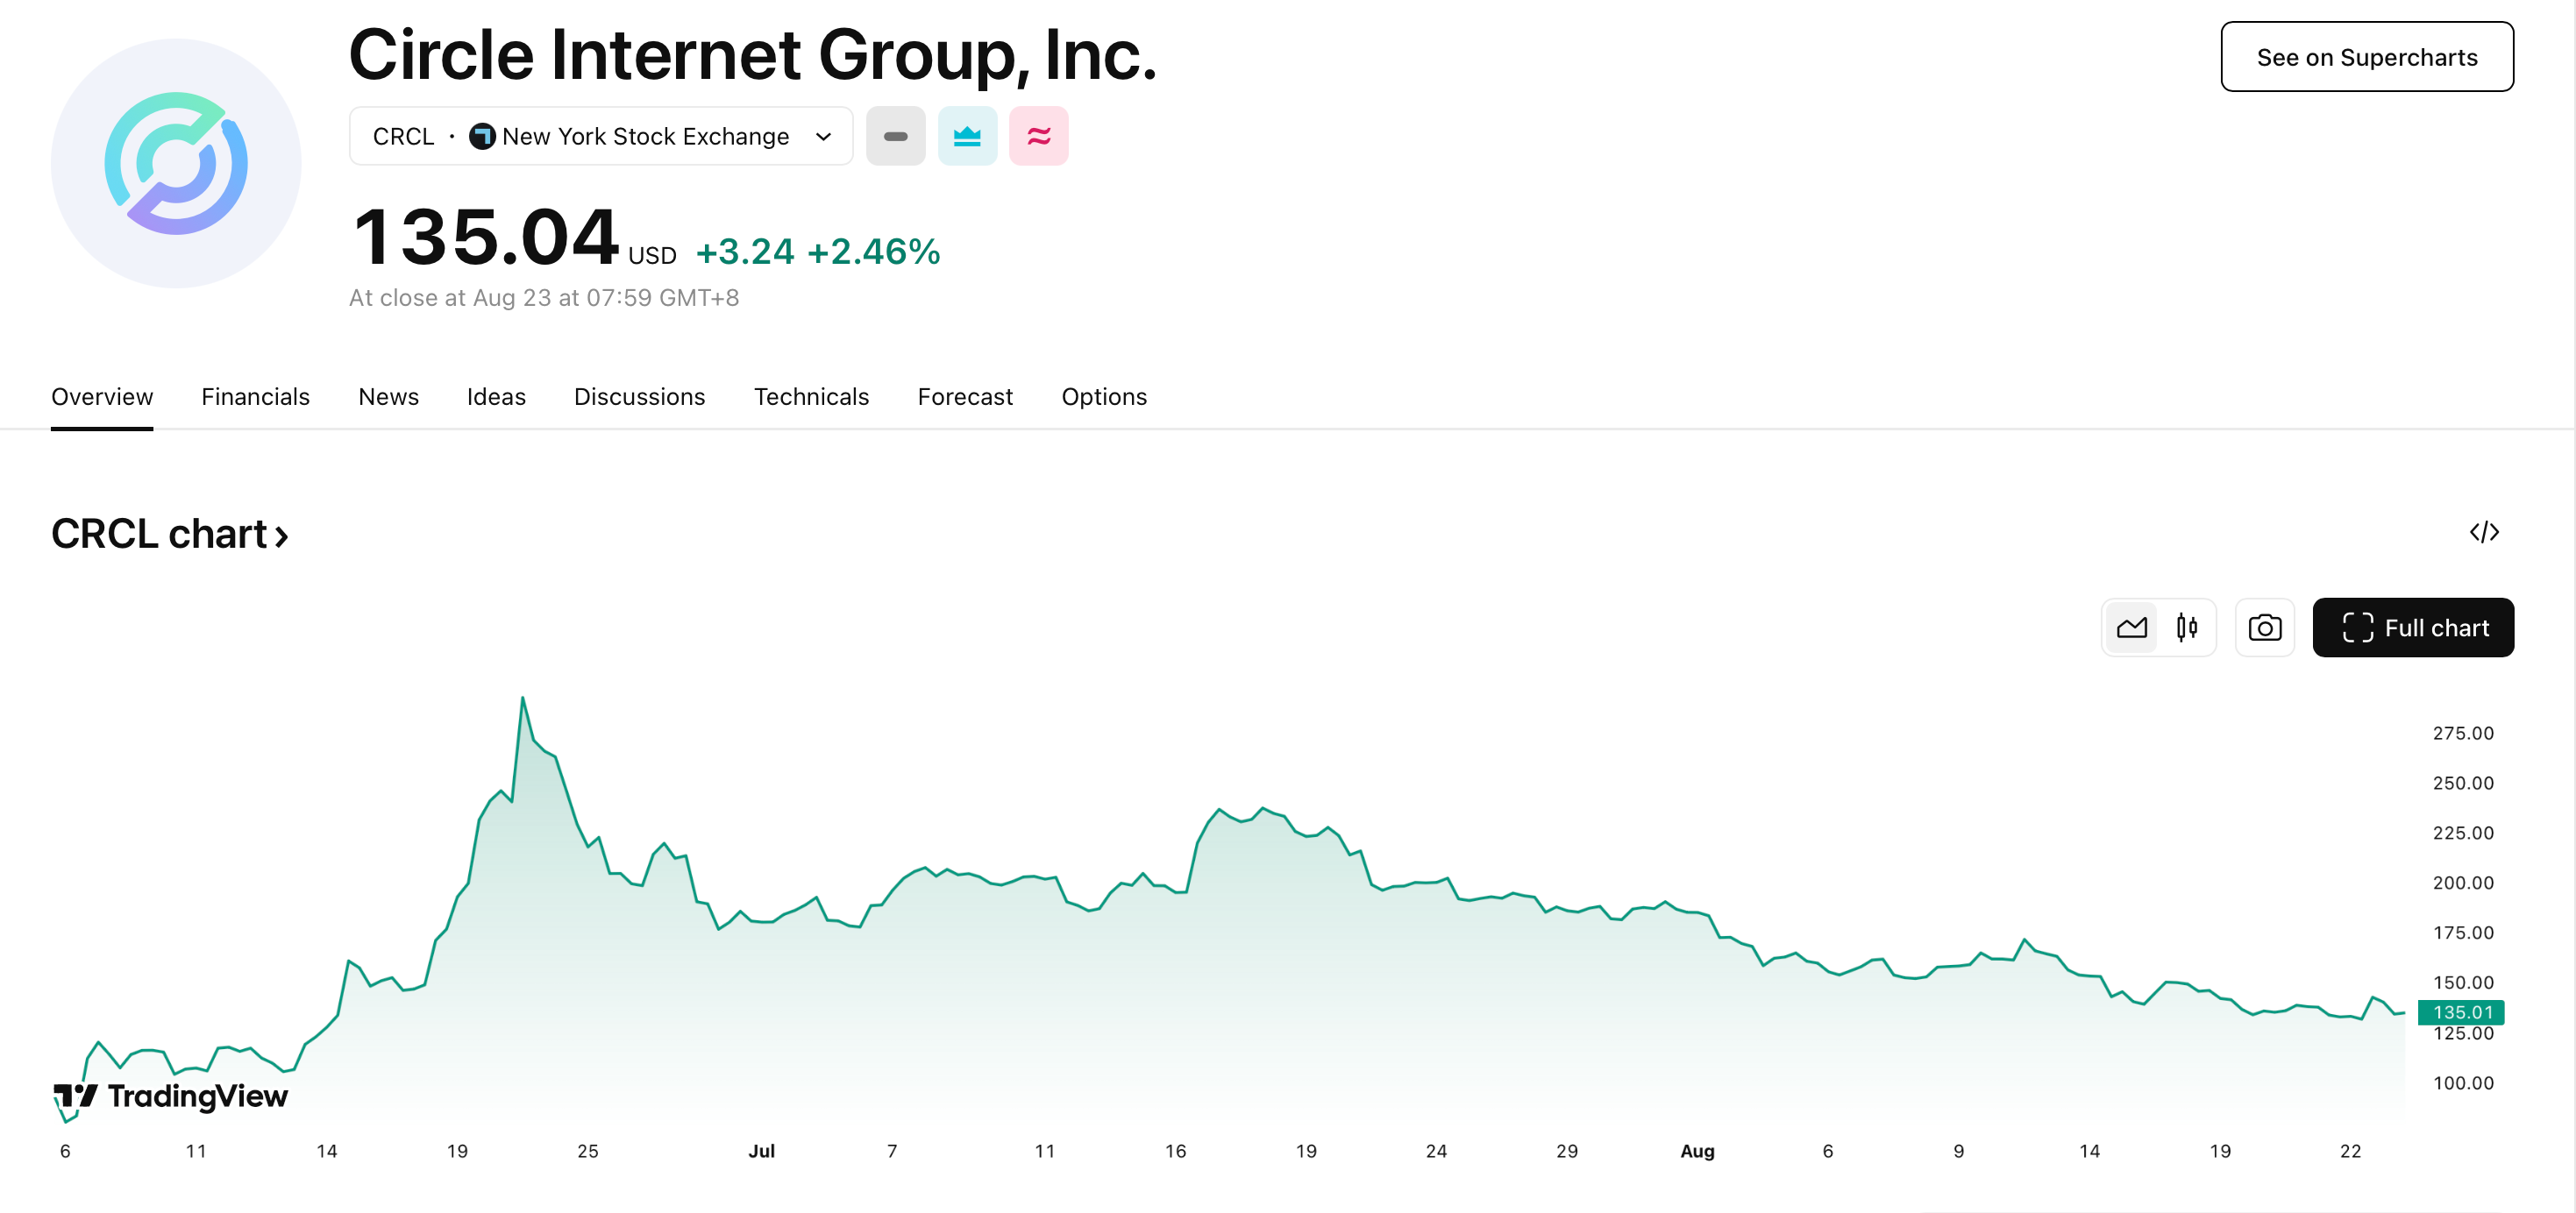Click the gray dash badge icon
This screenshot has width=2576, height=1213.
click(x=895, y=136)
